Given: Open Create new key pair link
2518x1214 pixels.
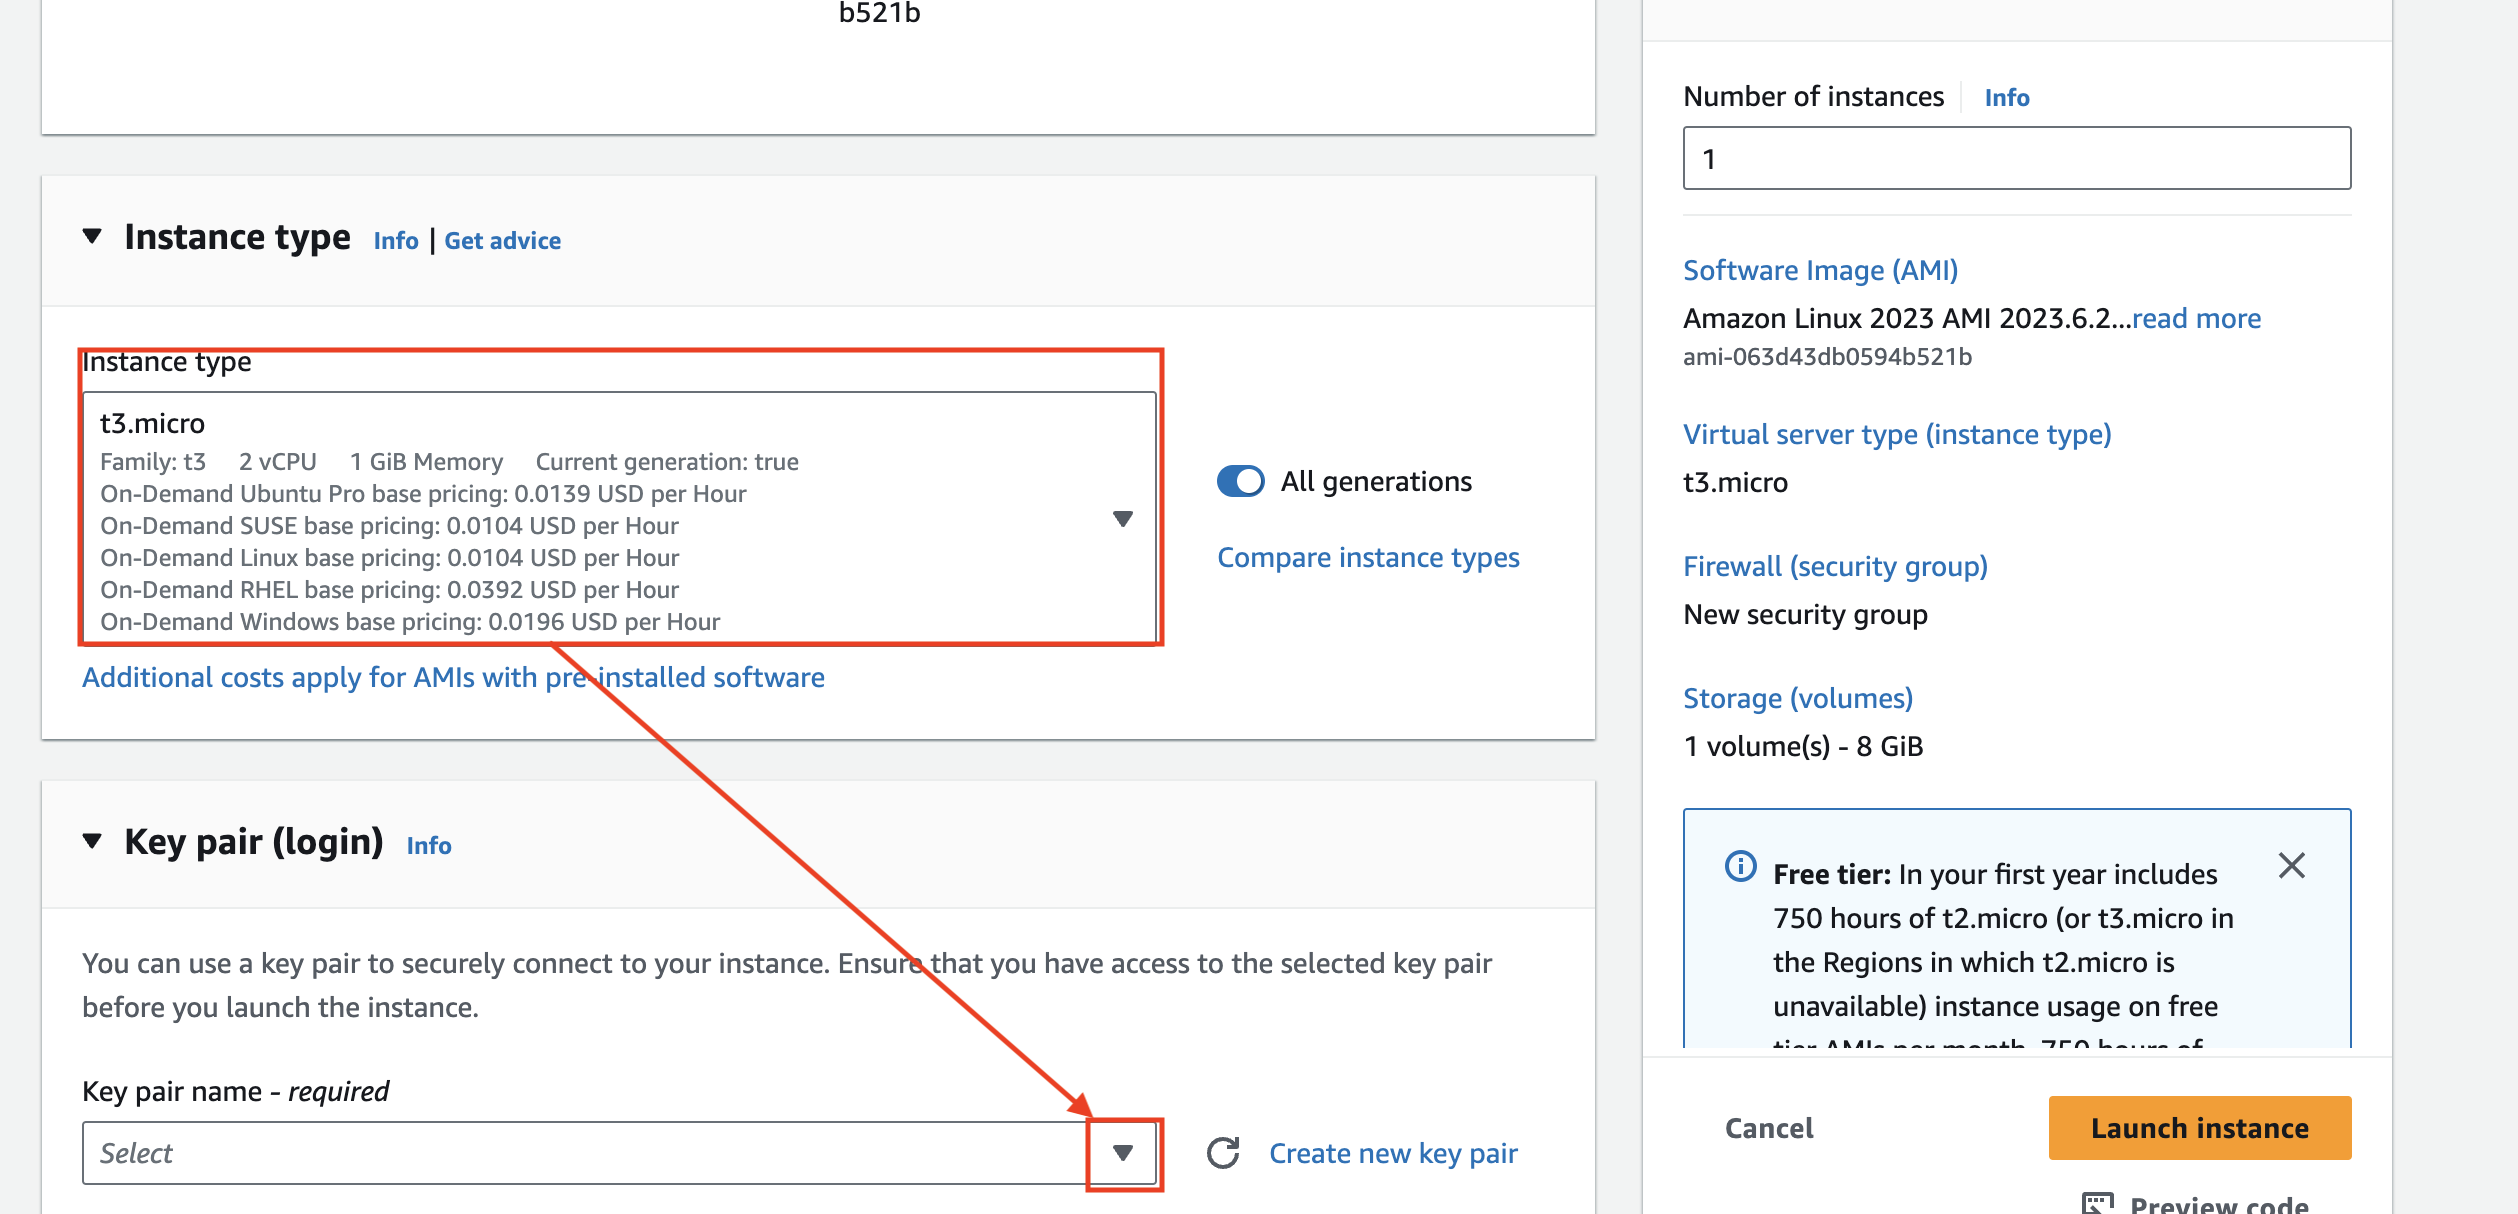Looking at the screenshot, I should tap(1392, 1153).
